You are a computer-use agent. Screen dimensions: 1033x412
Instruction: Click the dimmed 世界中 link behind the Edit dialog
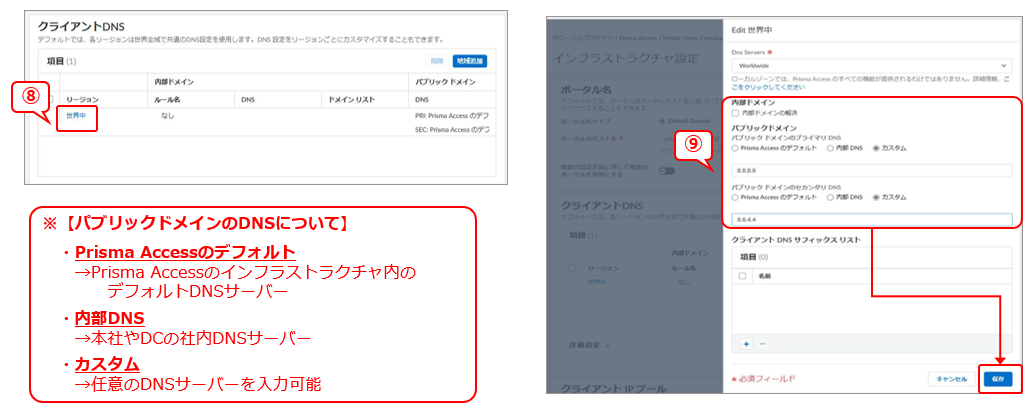(x=598, y=281)
